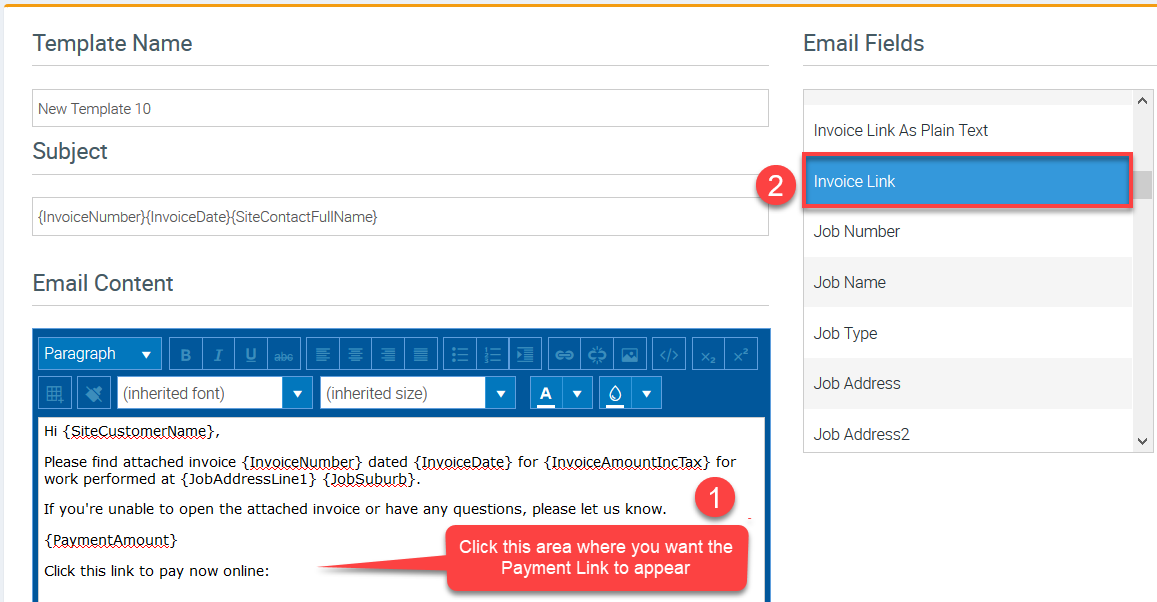The image size is (1157, 602).
Task: Click the insert table icon
Action: coord(55,393)
